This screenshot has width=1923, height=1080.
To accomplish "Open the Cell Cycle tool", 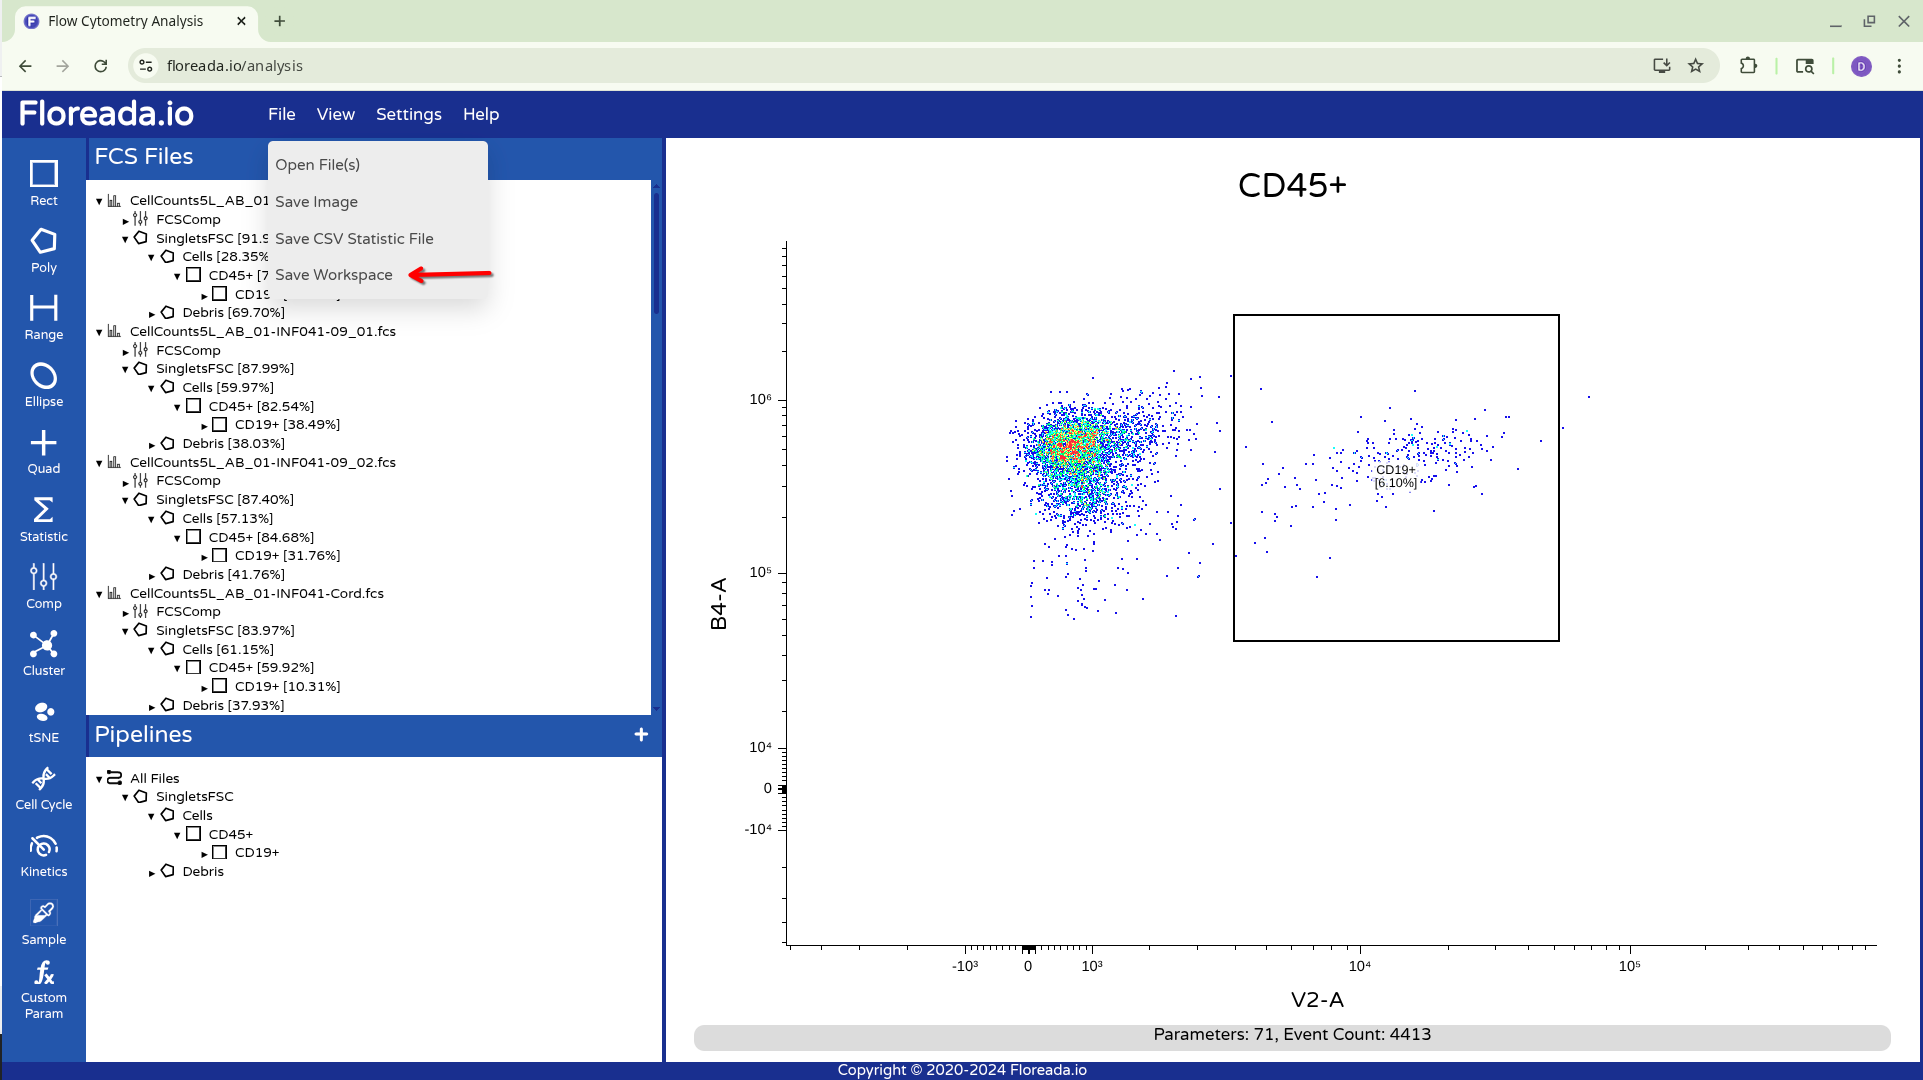I will coord(43,788).
